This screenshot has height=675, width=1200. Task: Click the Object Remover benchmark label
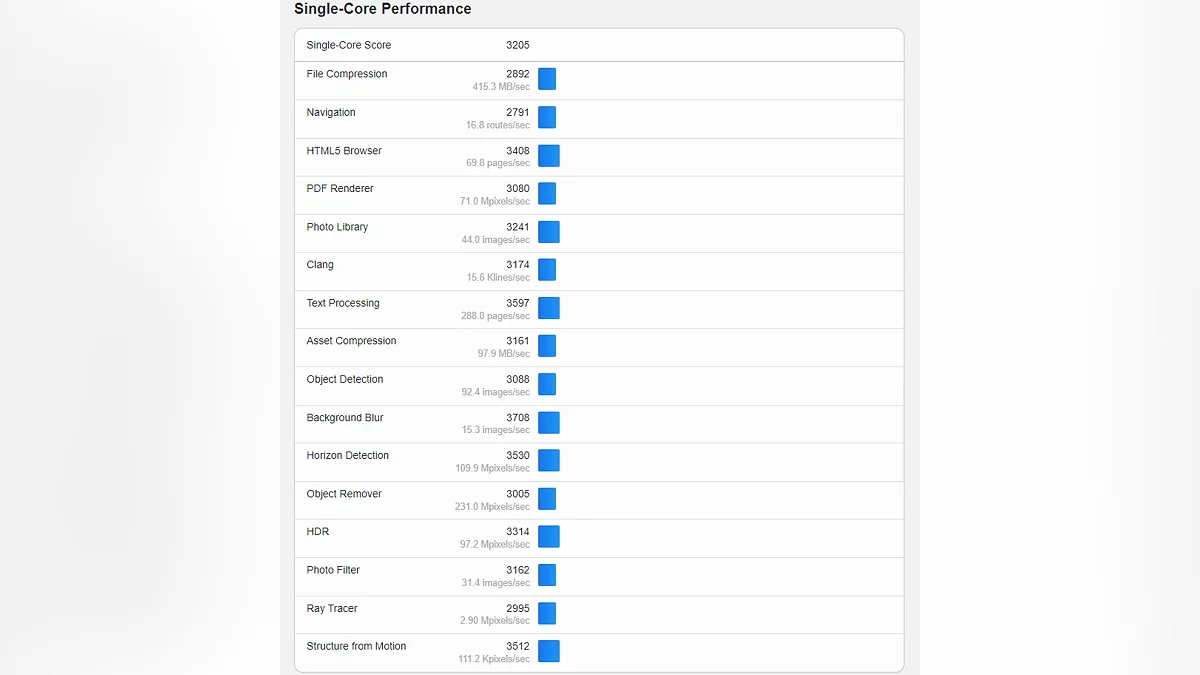344,494
